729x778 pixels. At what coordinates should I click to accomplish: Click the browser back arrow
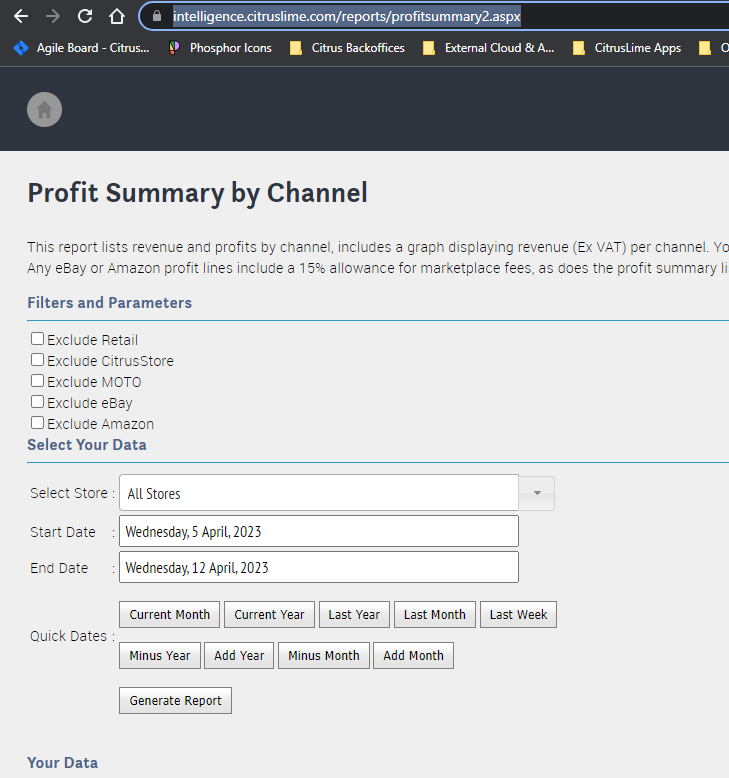pyautogui.click(x=21, y=16)
